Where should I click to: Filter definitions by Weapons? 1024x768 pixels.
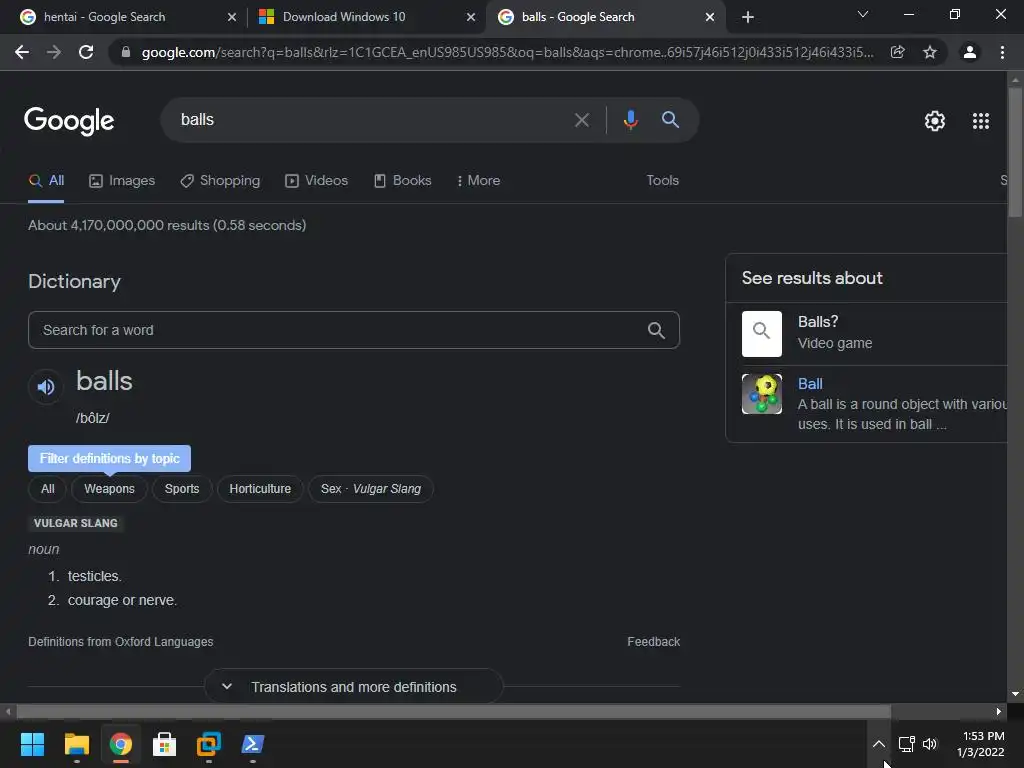coord(109,489)
